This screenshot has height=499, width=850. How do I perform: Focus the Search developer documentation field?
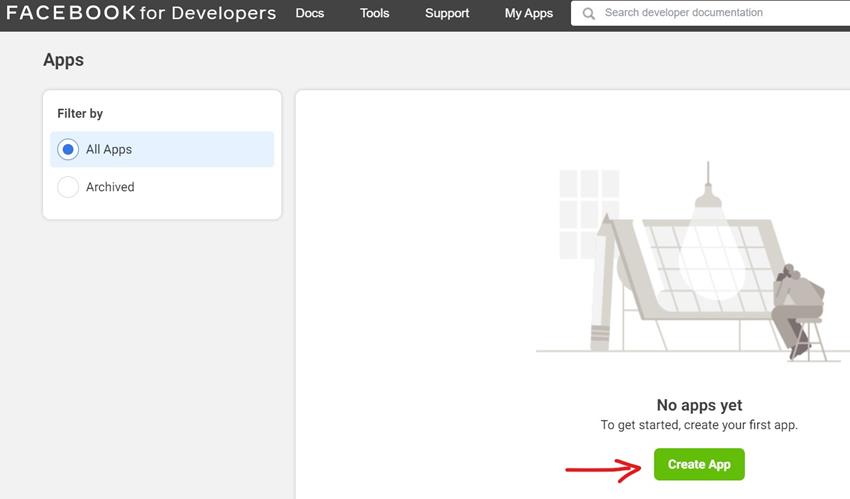pos(710,13)
